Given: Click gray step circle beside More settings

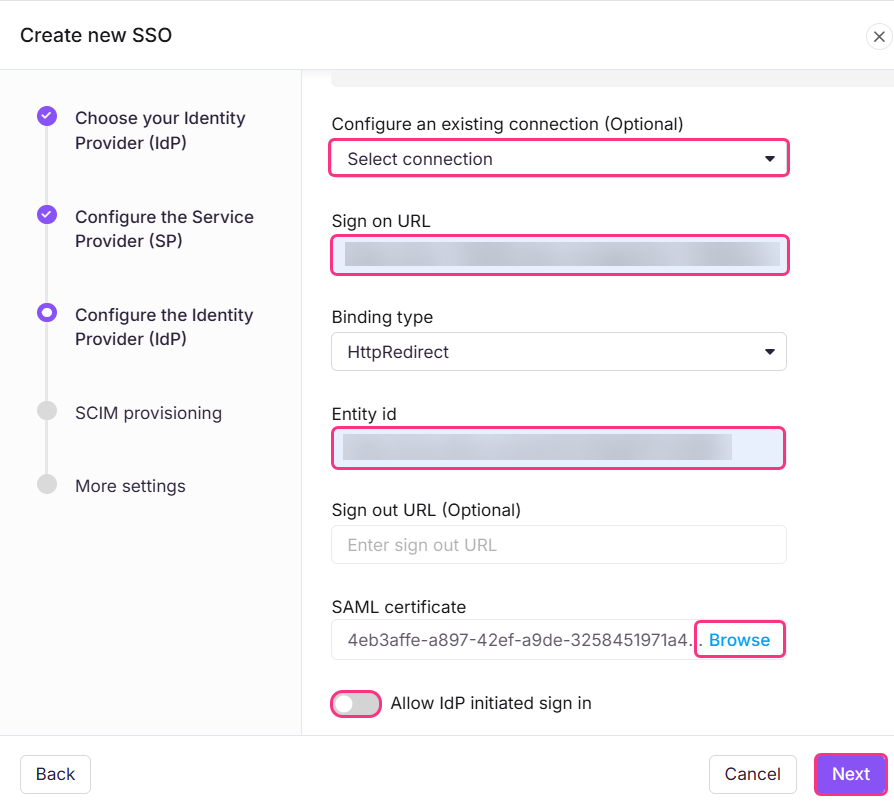Looking at the screenshot, I should tap(47, 484).
